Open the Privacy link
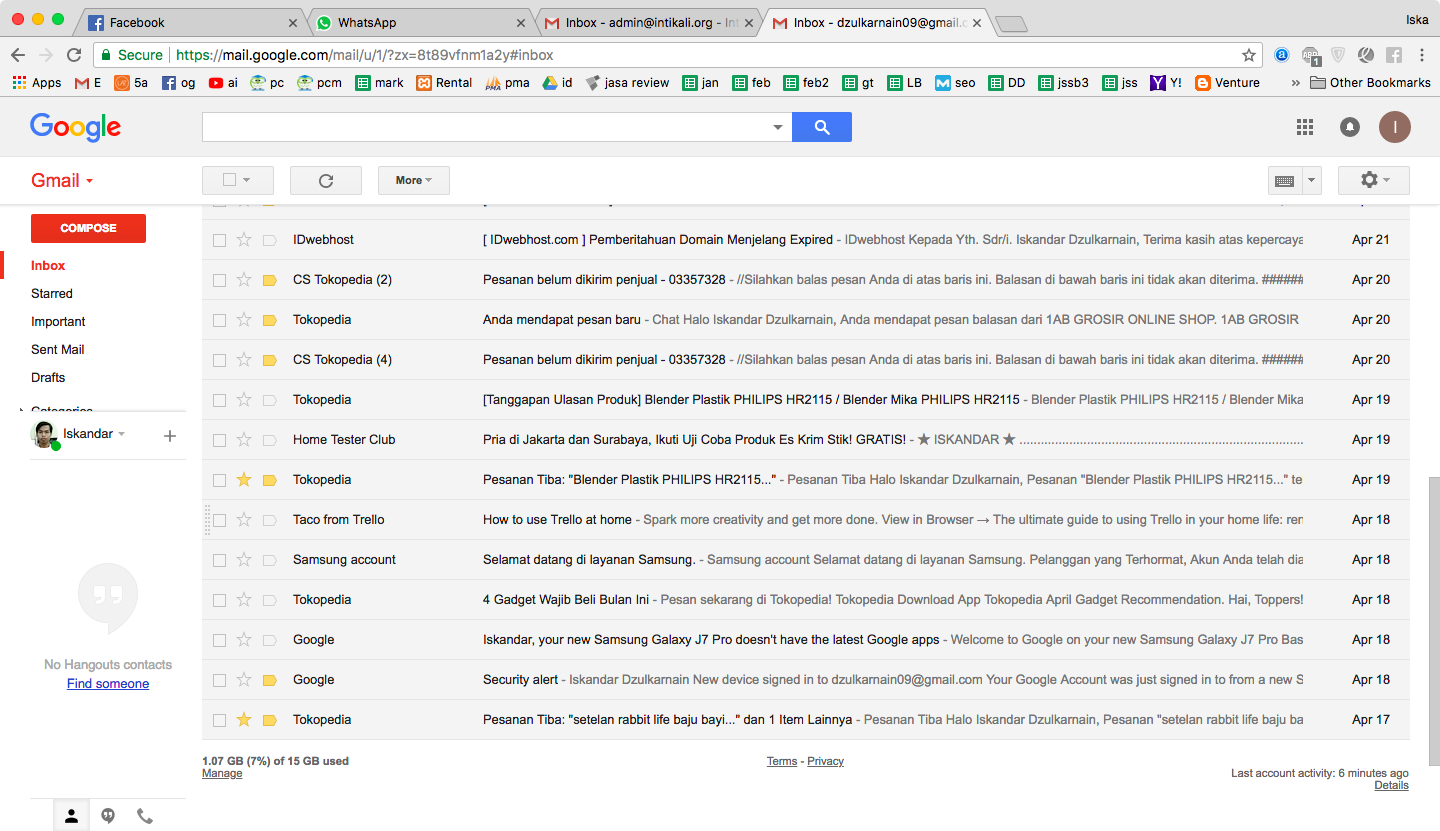This screenshot has width=1440, height=831. [826, 761]
